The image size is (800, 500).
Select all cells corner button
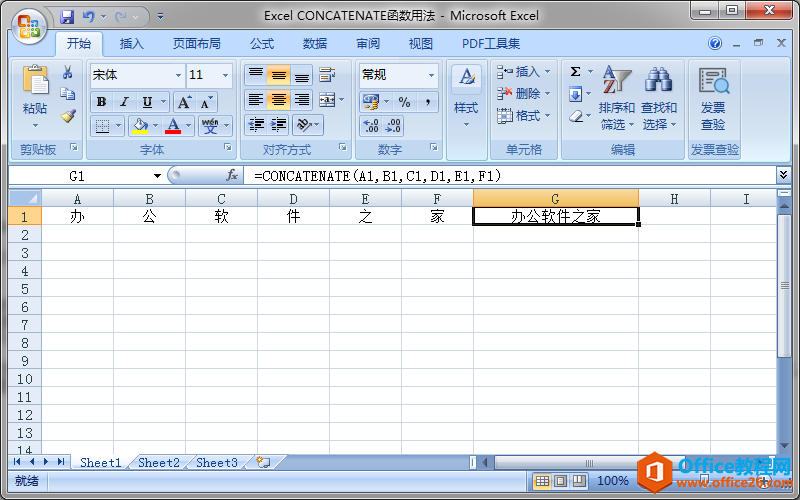coord(25,198)
